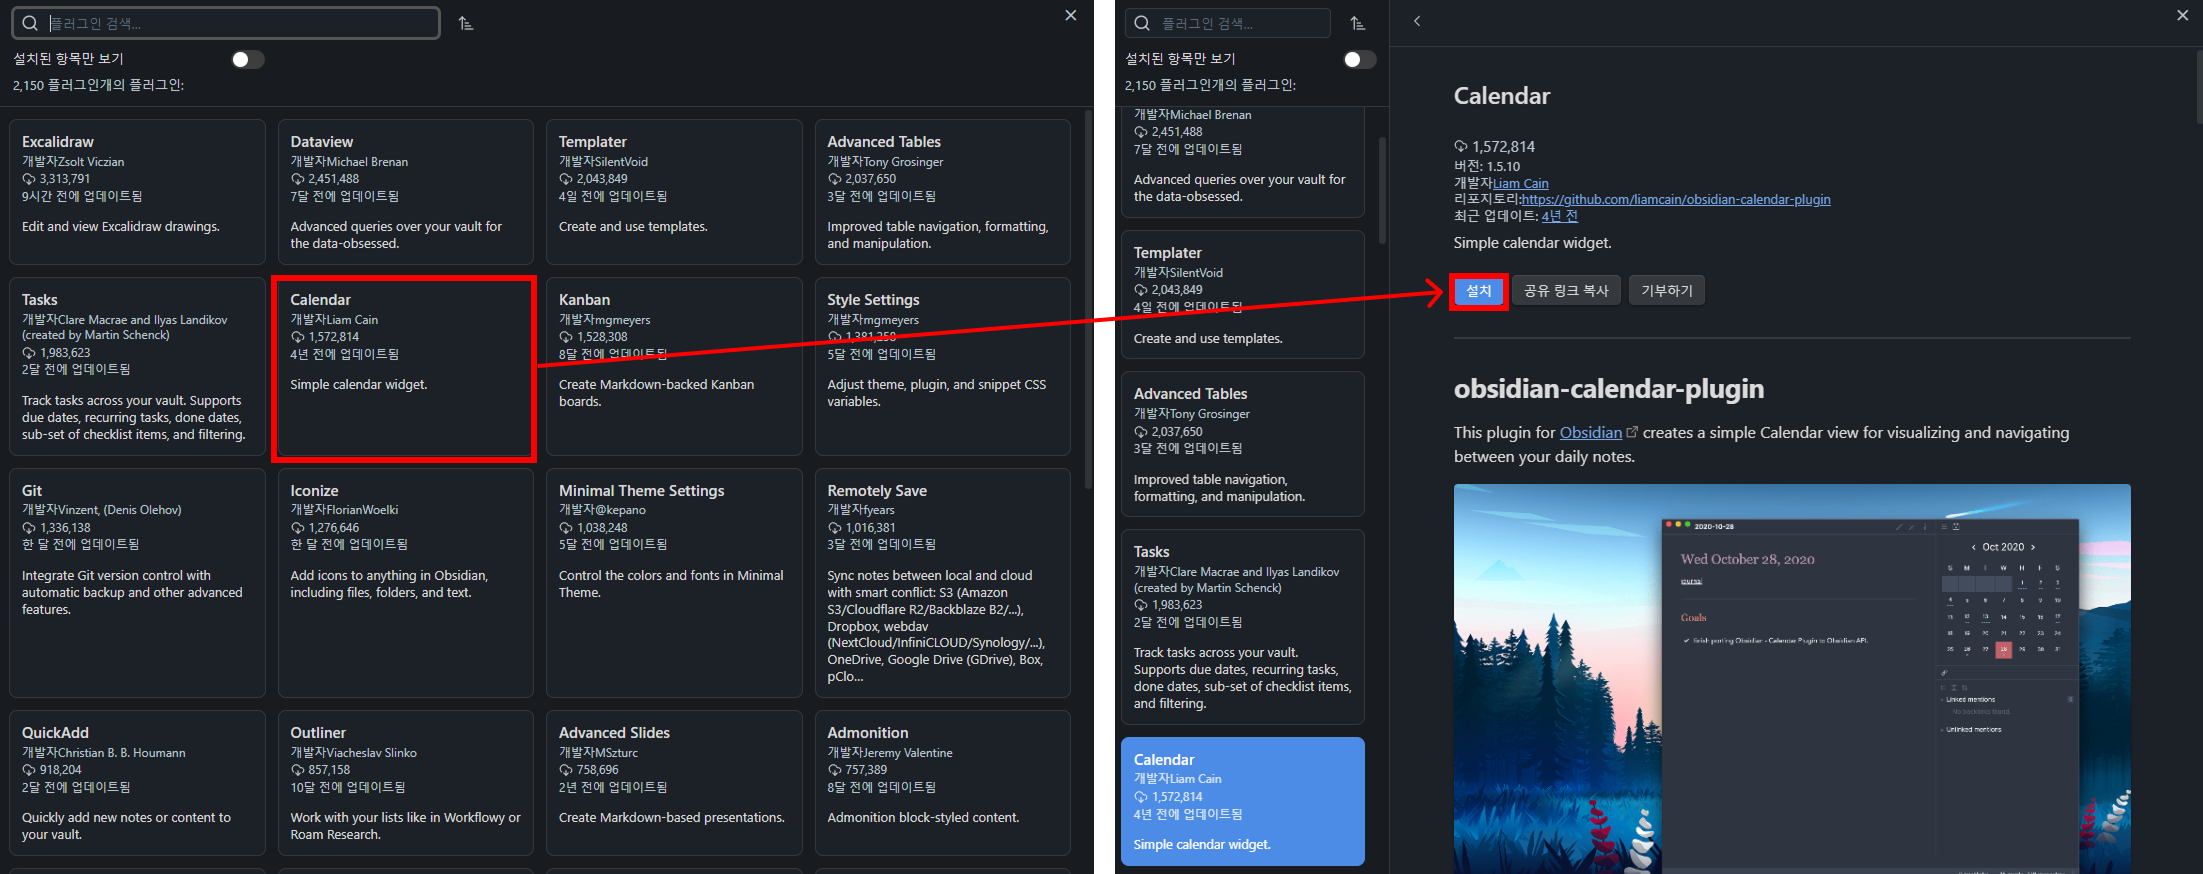Click the 1,572,814 download count in detail pane
Screen dimensions: 2203x874
click(1503, 147)
